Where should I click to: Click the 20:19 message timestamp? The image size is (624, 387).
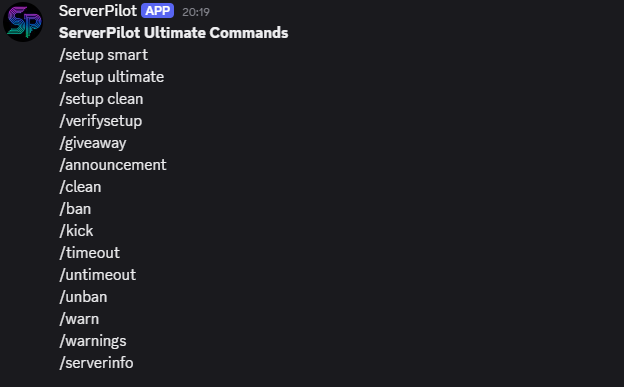coord(196,12)
